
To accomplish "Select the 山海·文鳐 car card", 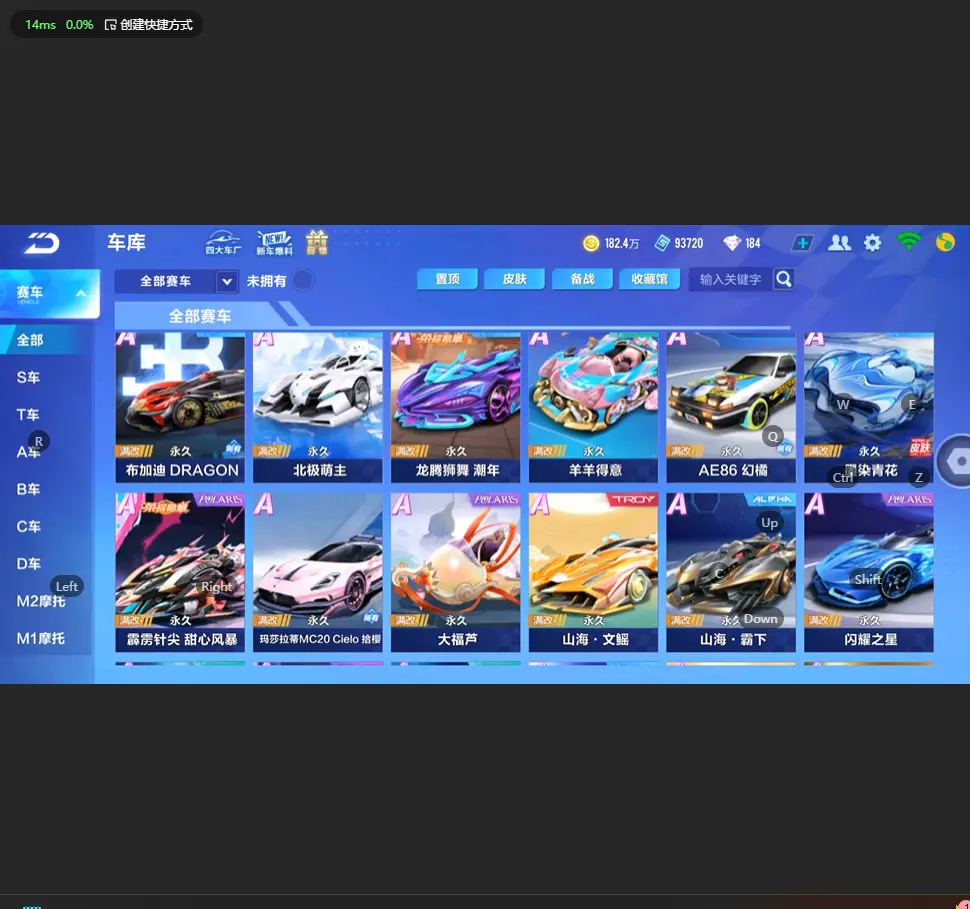I will pyautogui.click(x=593, y=572).
